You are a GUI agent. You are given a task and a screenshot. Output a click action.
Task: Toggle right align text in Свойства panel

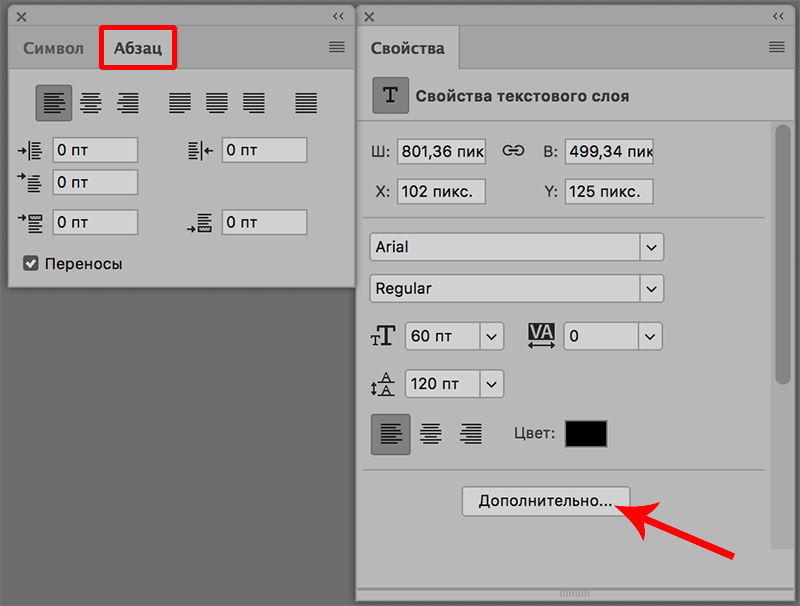point(470,433)
